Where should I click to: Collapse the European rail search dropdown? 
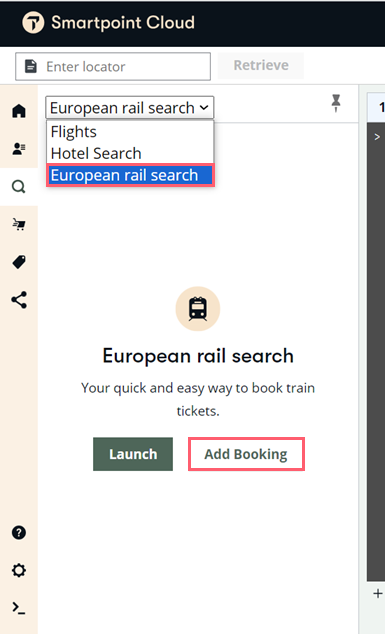coord(129,108)
